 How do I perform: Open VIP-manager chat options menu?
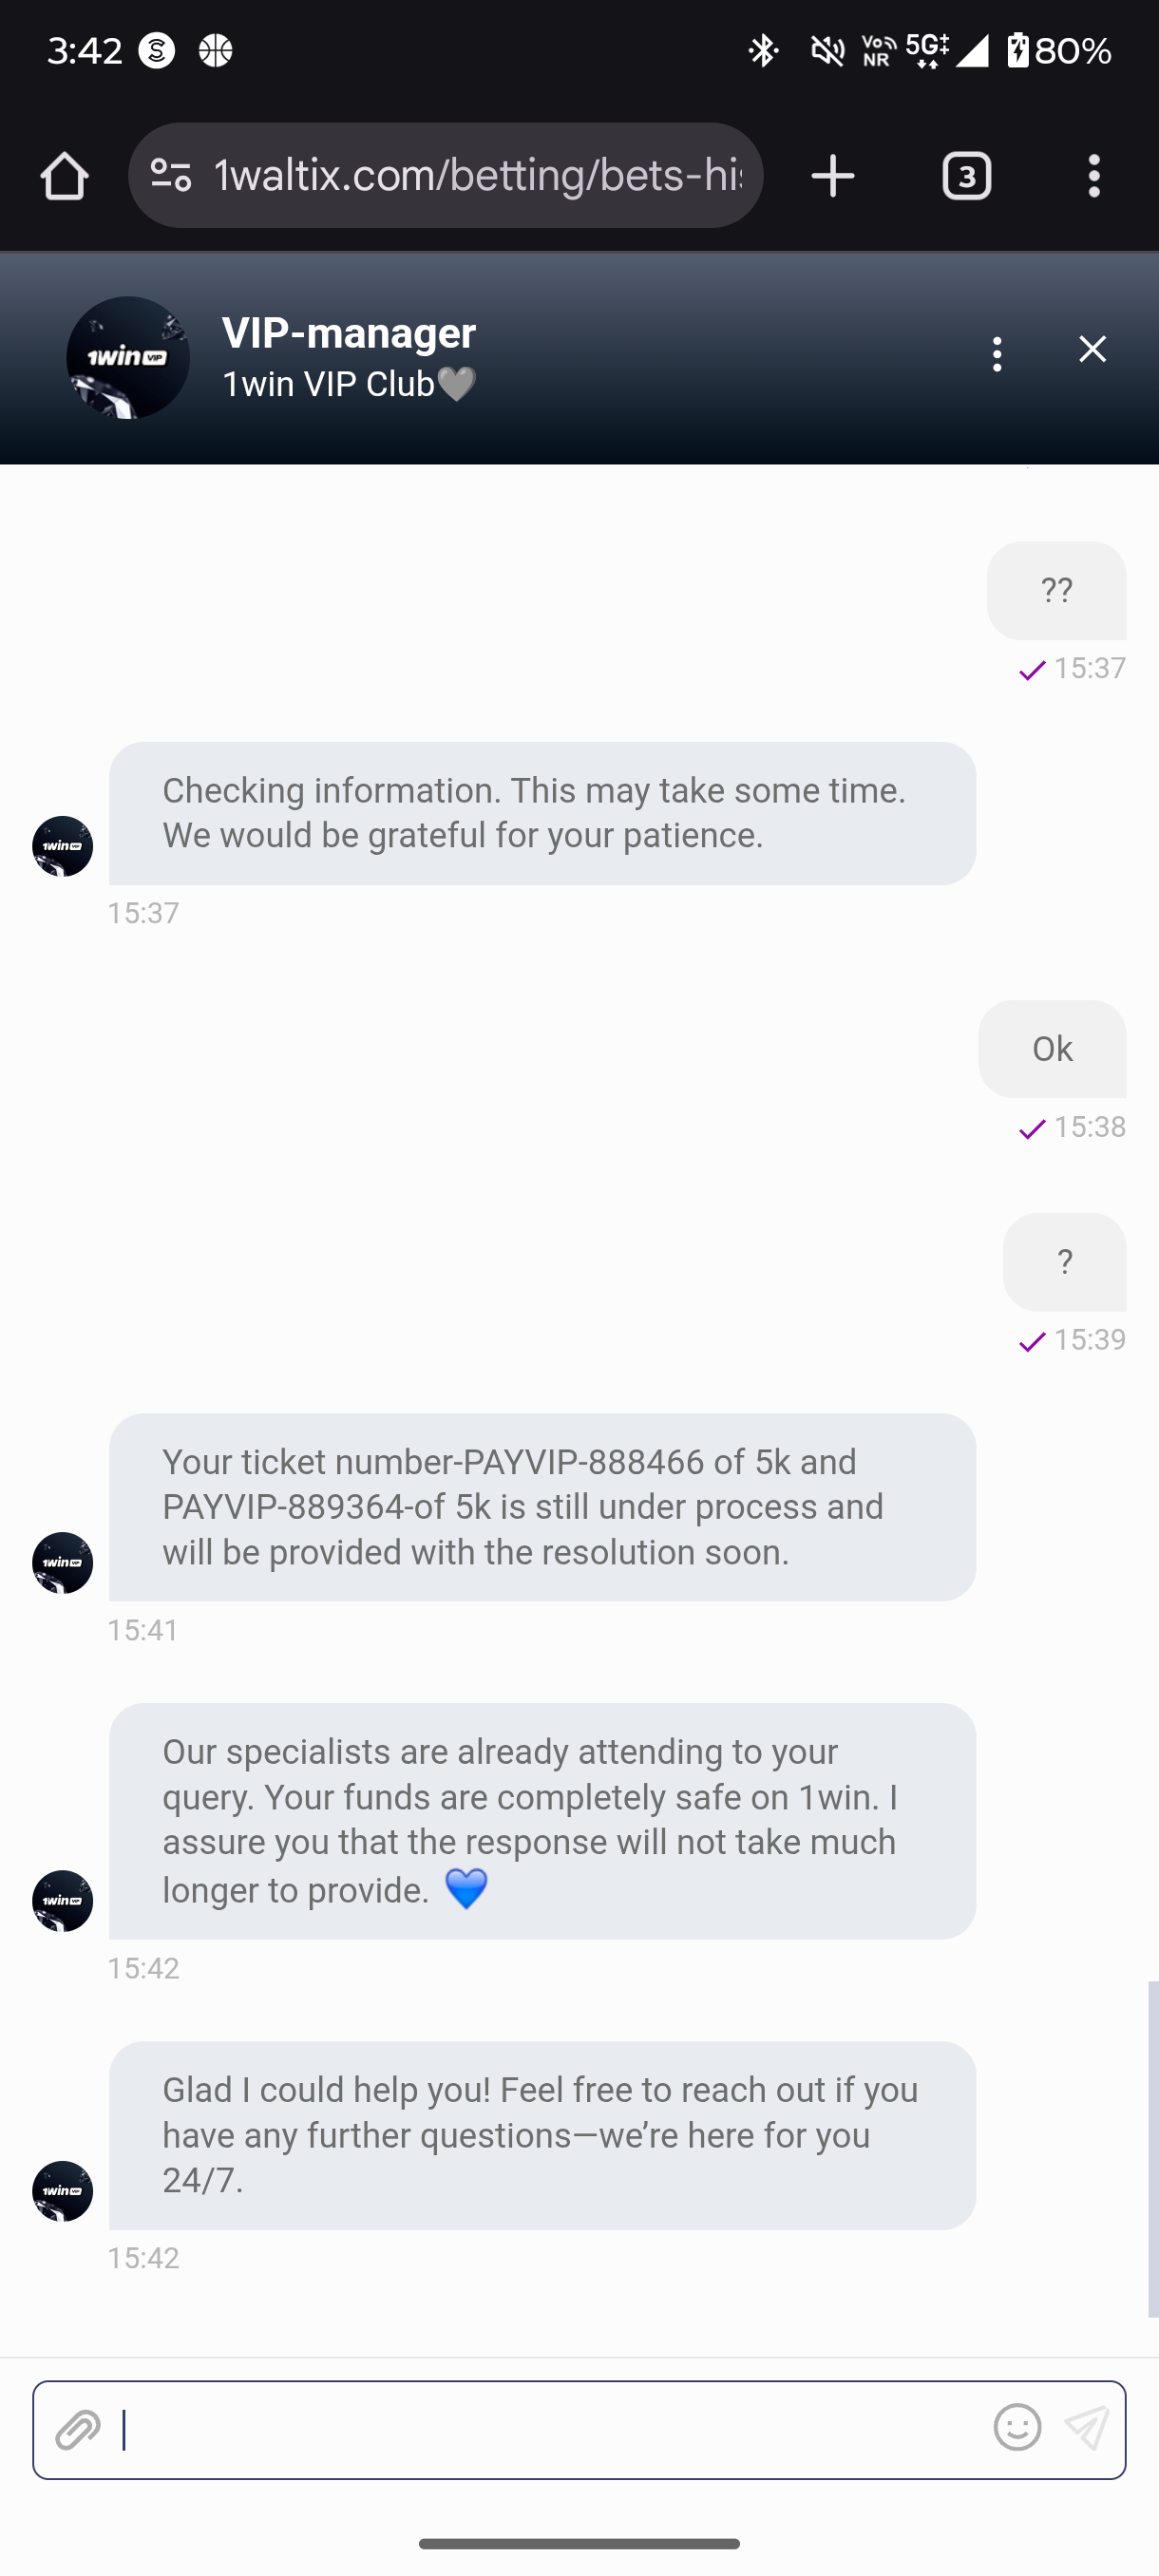(x=997, y=354)
